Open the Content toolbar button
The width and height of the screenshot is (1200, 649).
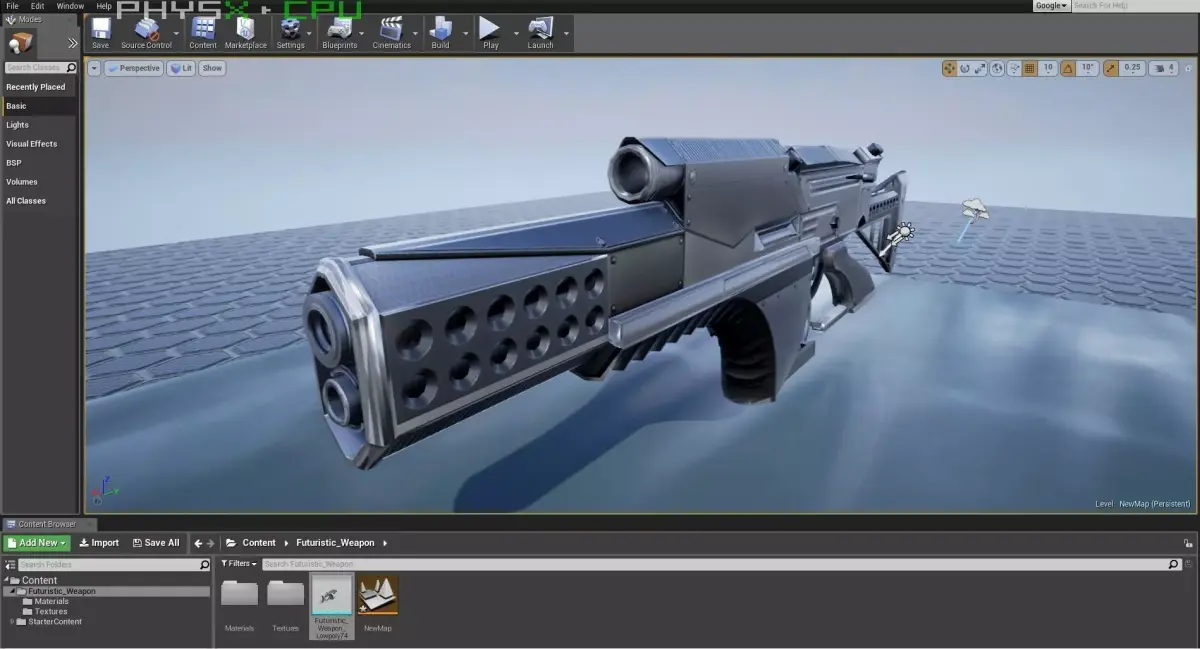[203, 32]
